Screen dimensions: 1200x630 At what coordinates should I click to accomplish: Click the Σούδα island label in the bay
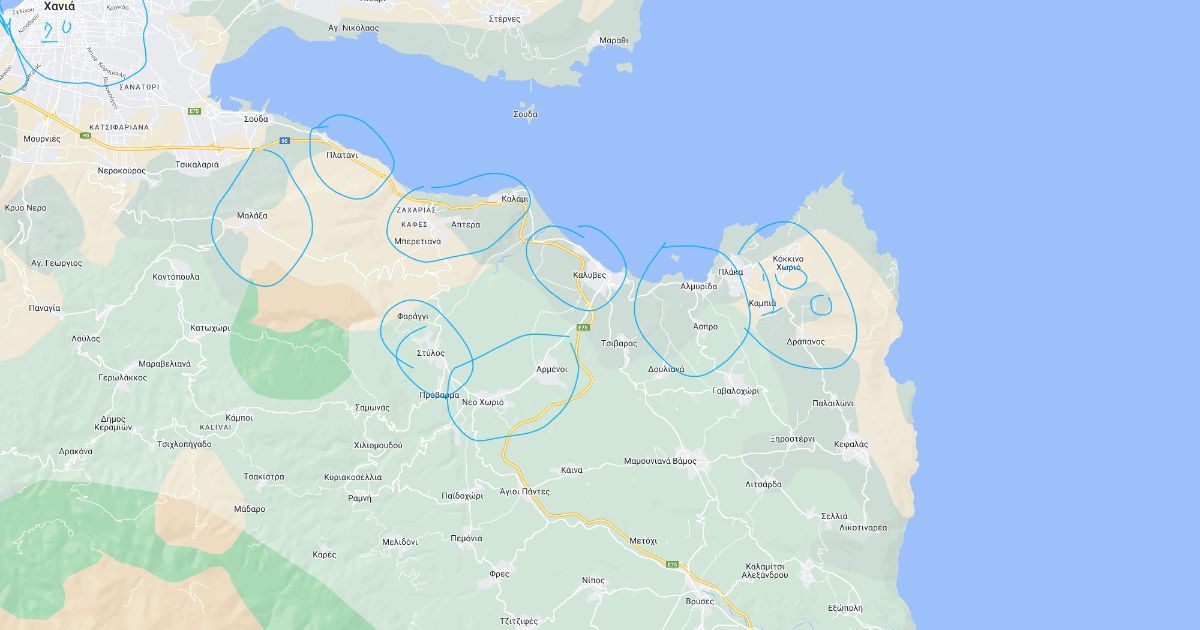point(525,114)
